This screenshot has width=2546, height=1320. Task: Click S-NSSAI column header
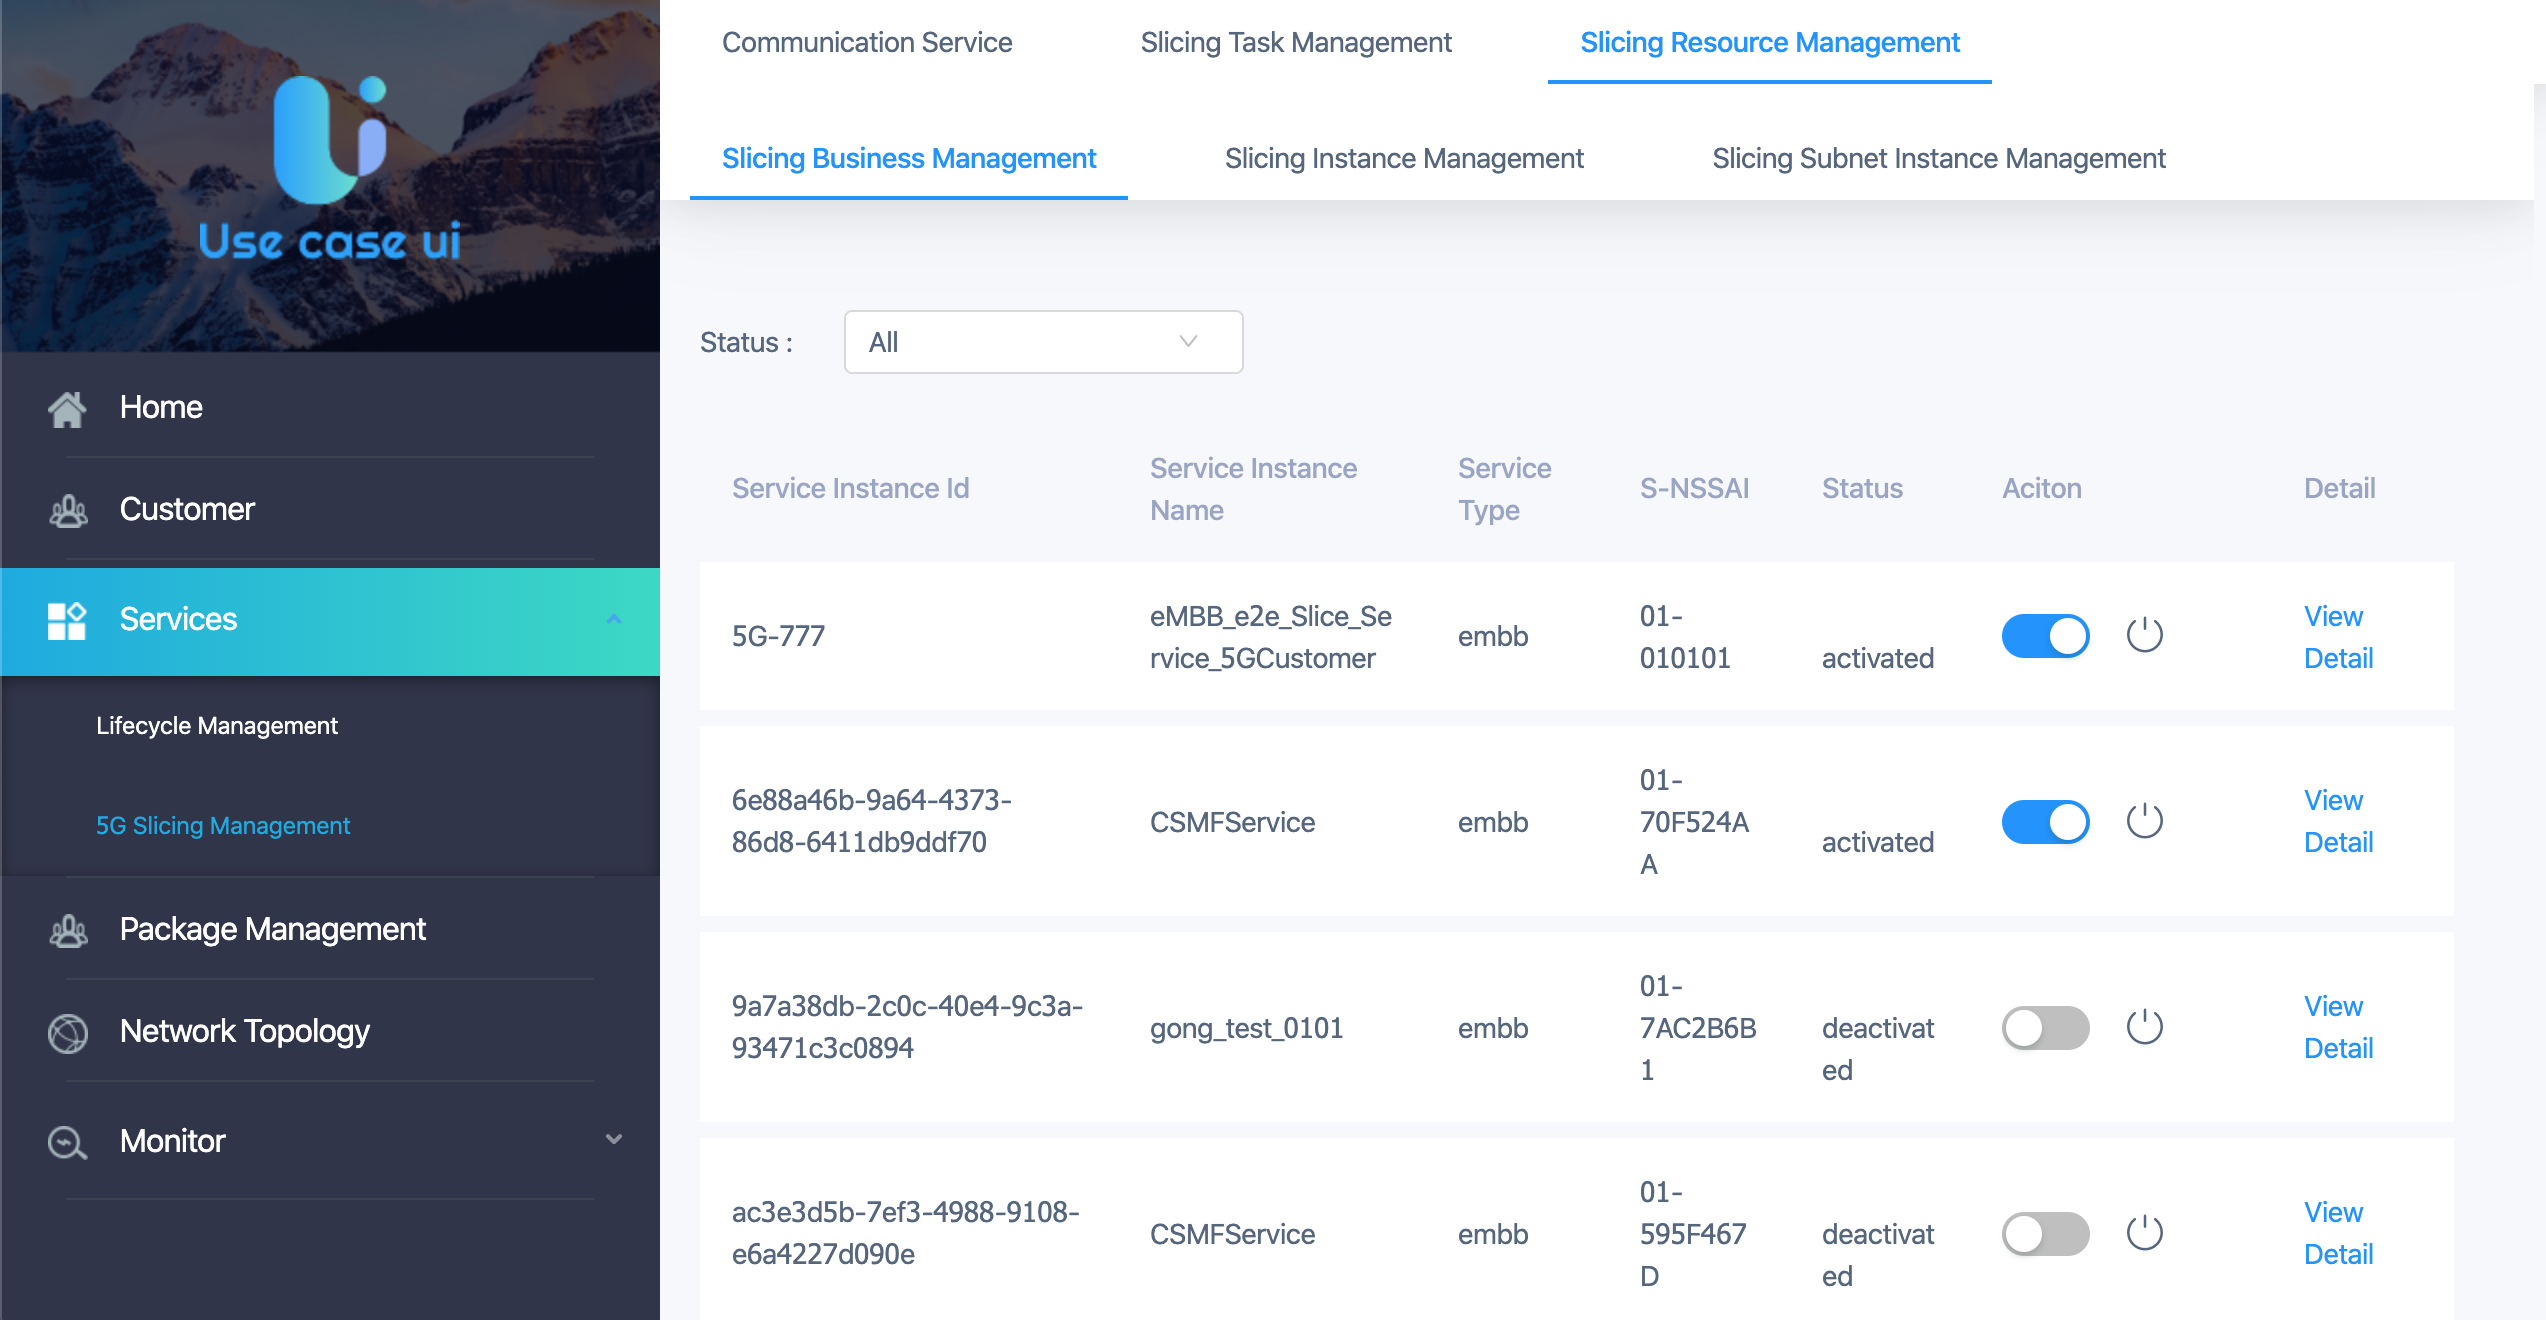(x=1694, y=488)
